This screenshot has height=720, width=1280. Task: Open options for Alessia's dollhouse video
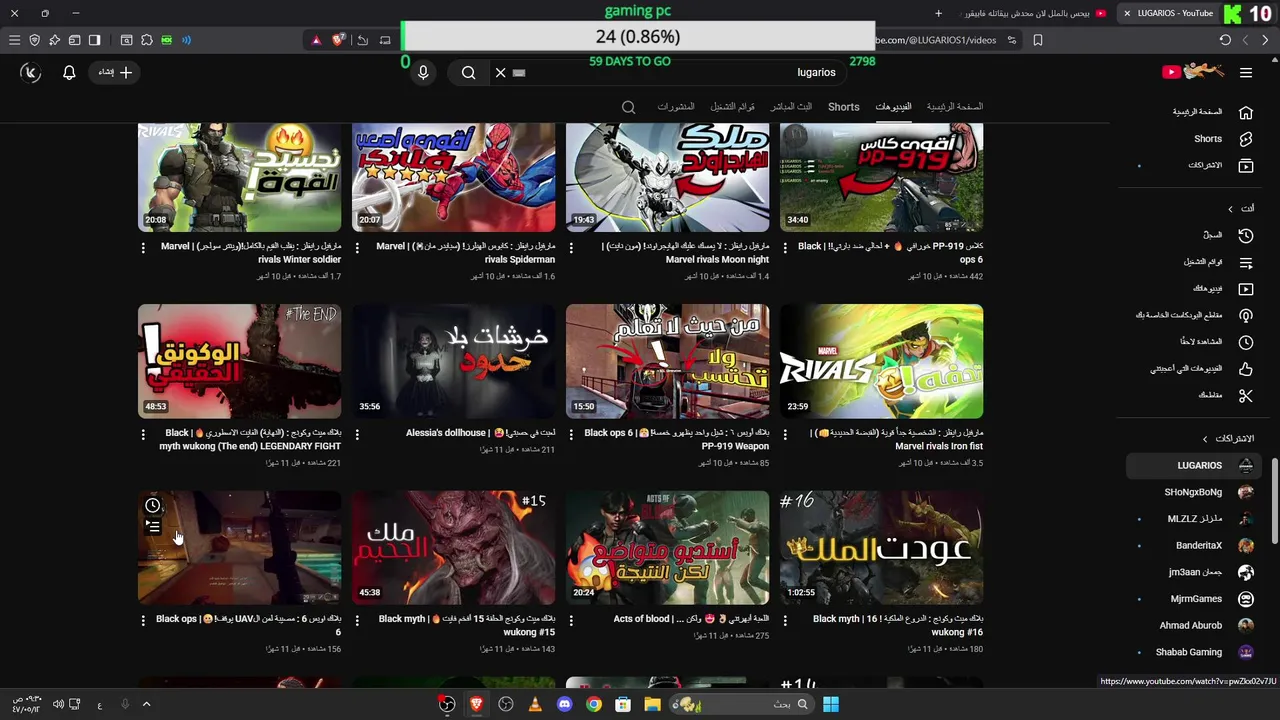pyautogui.click(x=357, y=434)
